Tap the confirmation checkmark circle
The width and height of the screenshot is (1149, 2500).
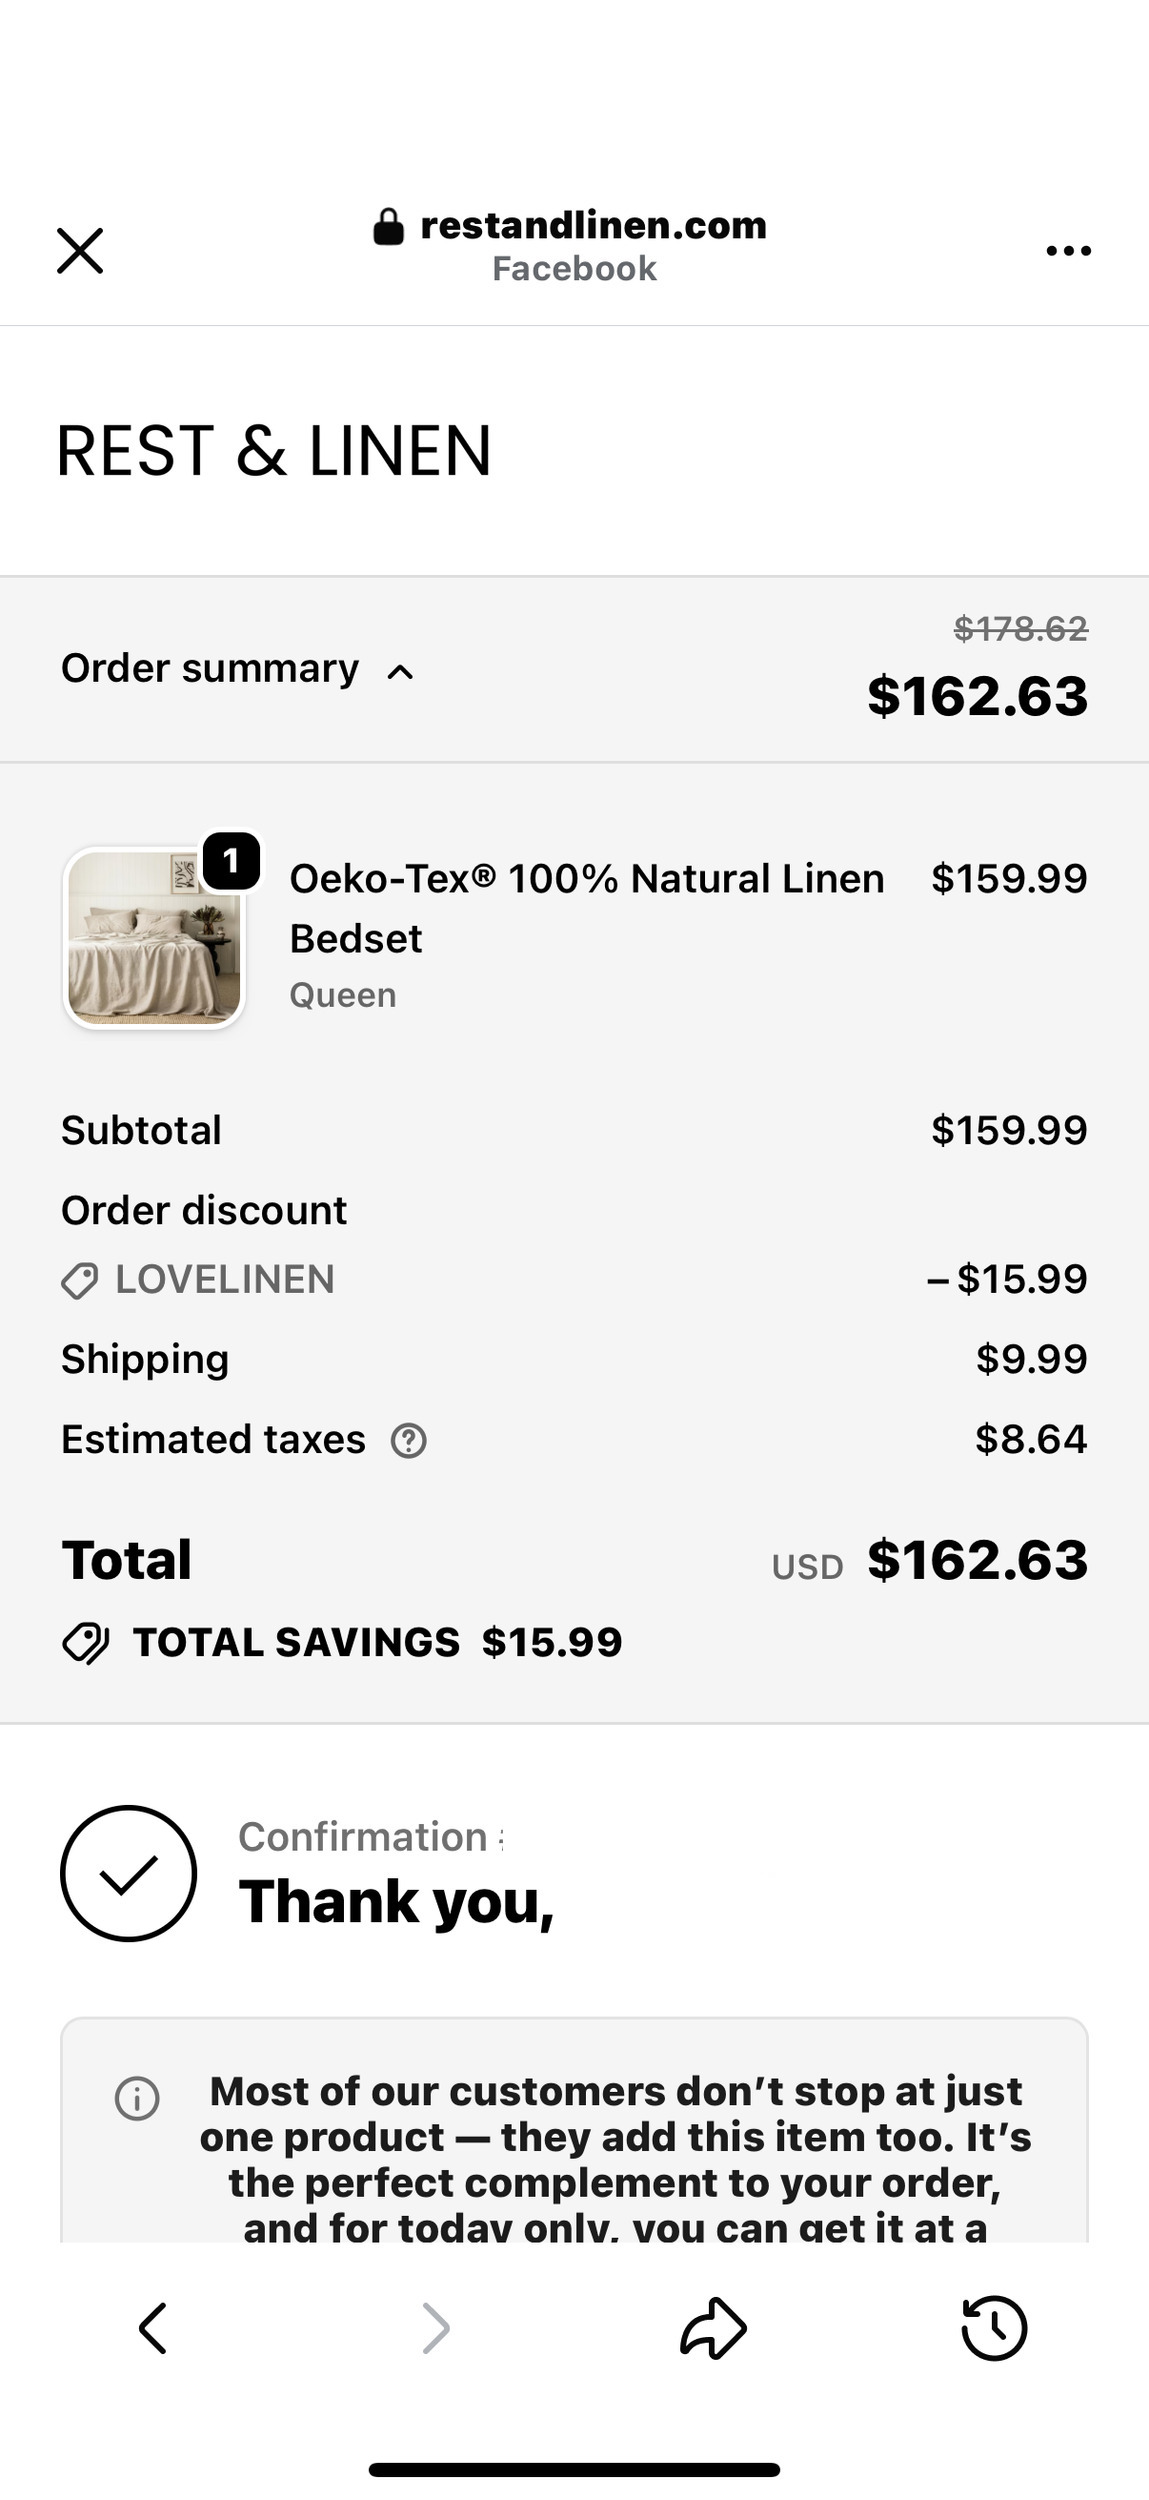[128, 1873]
